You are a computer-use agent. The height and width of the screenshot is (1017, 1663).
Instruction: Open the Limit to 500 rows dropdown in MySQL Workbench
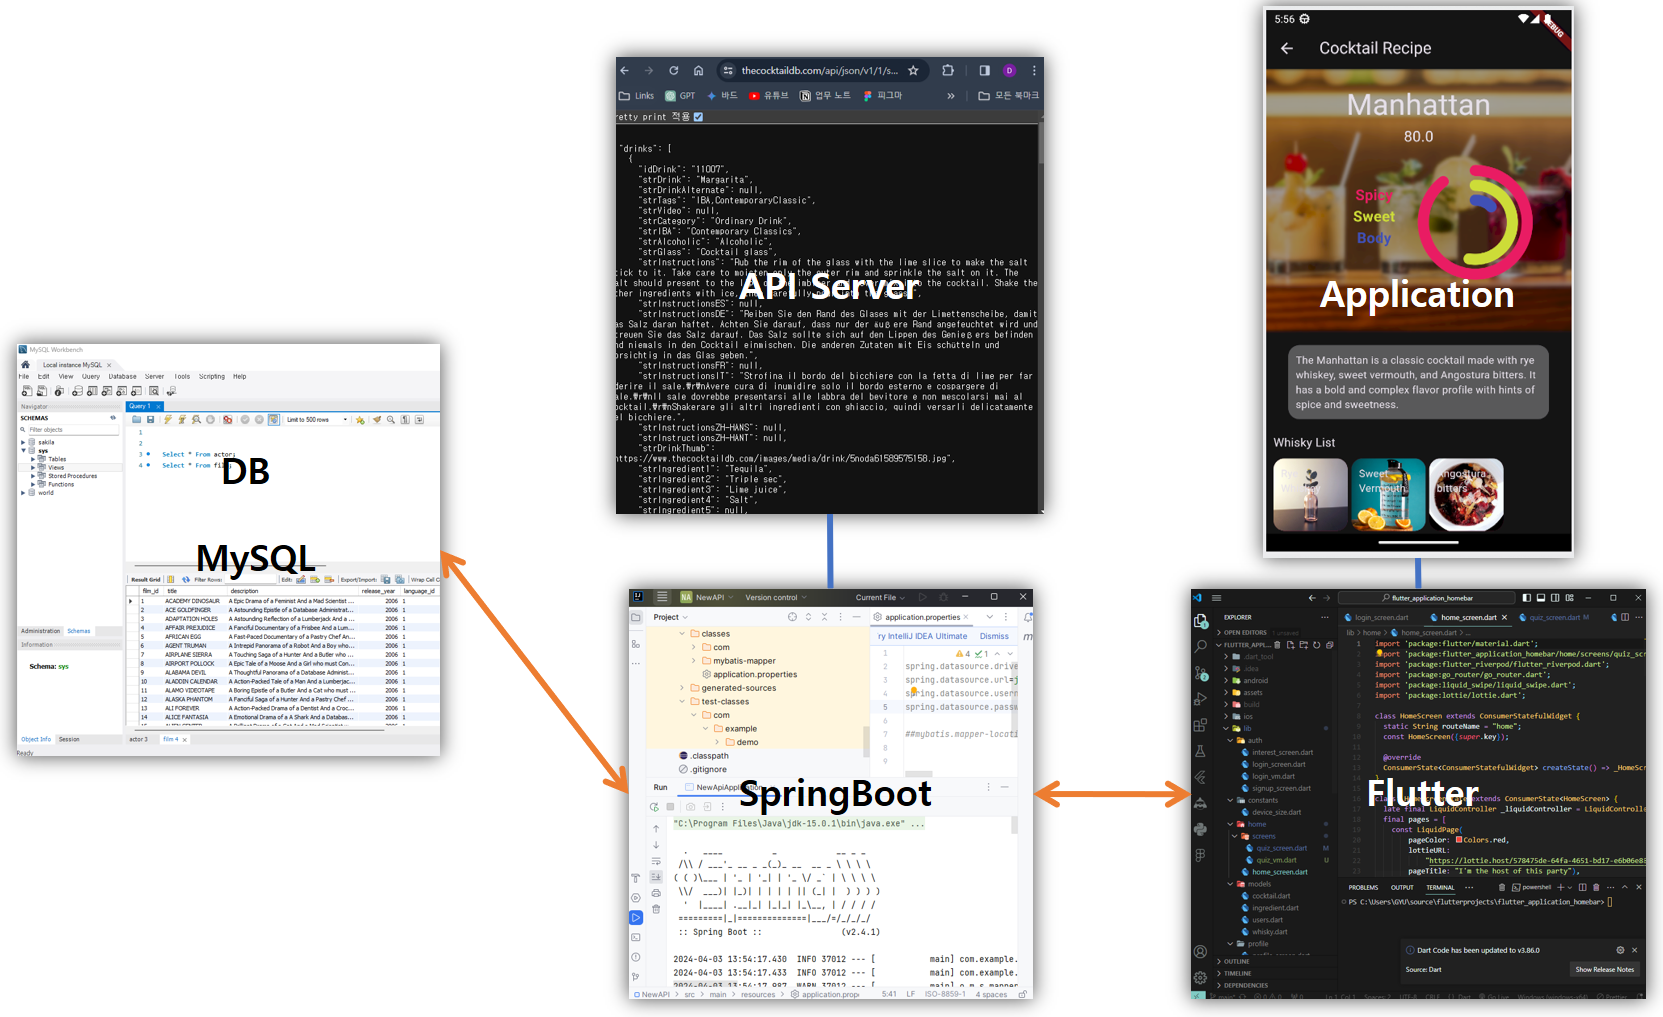coord(316,420)
